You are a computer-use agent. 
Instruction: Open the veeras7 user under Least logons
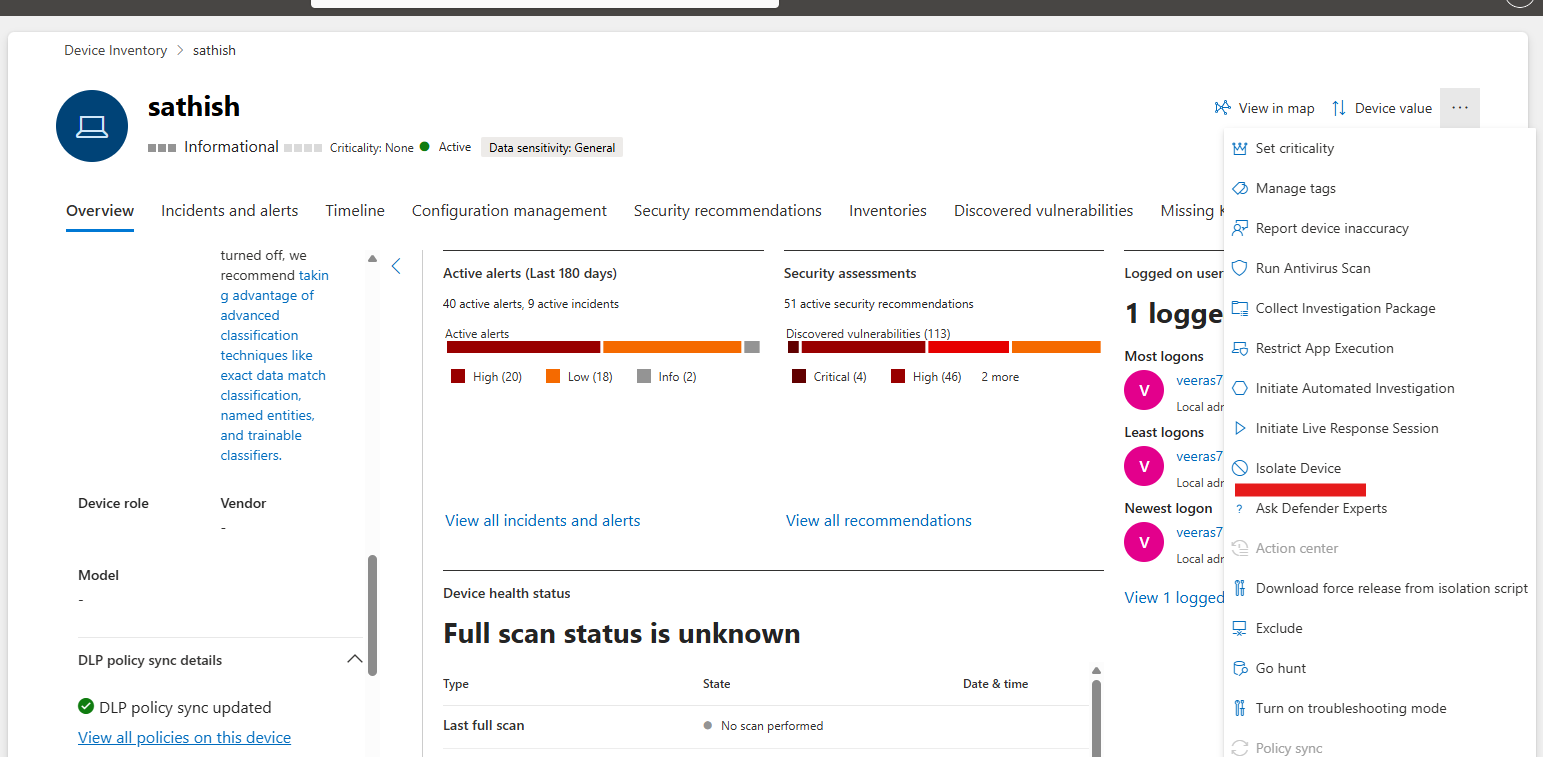click(x=1199, y=456)
